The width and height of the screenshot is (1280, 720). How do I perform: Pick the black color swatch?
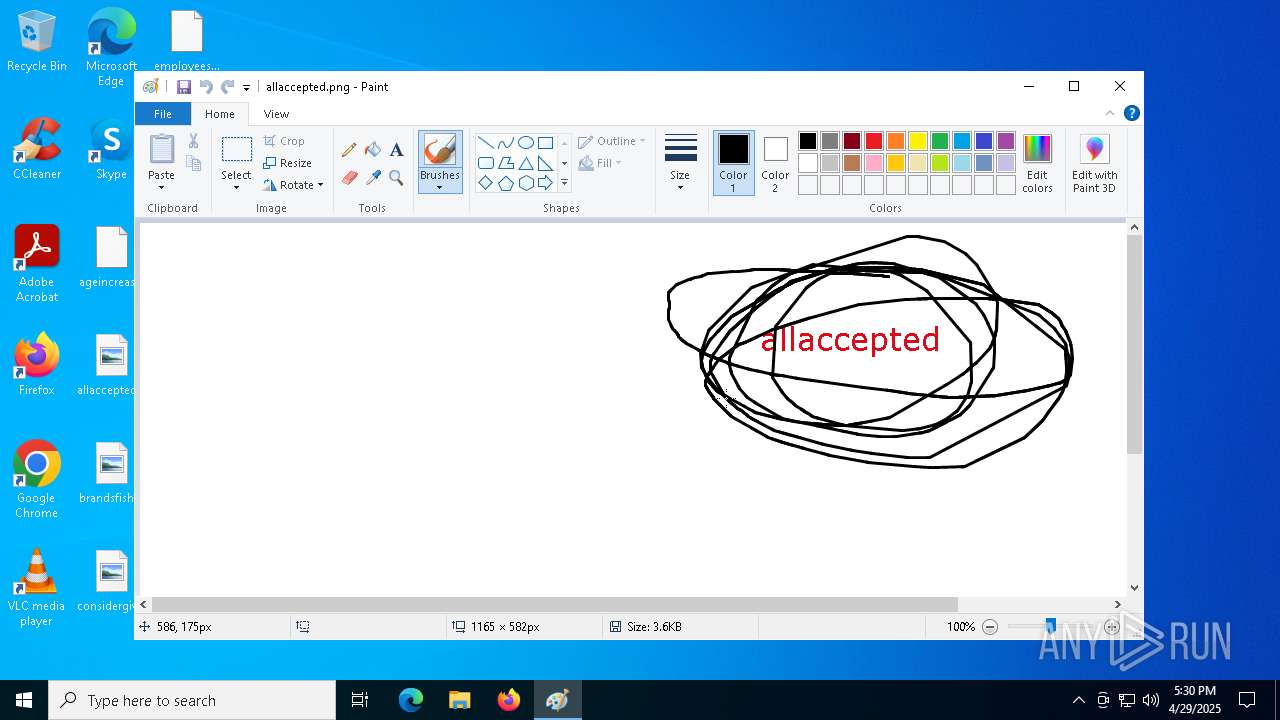(x=808, y=141)
